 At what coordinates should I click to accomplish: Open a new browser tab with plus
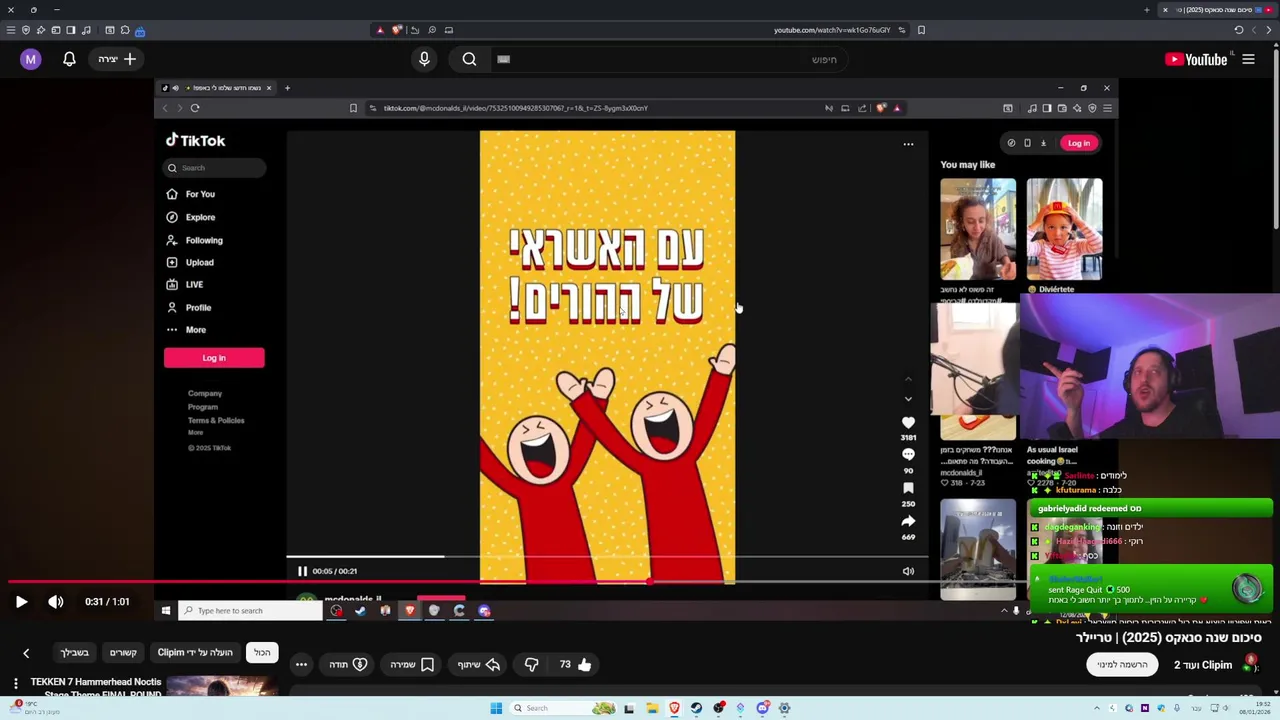[1147, 10]
